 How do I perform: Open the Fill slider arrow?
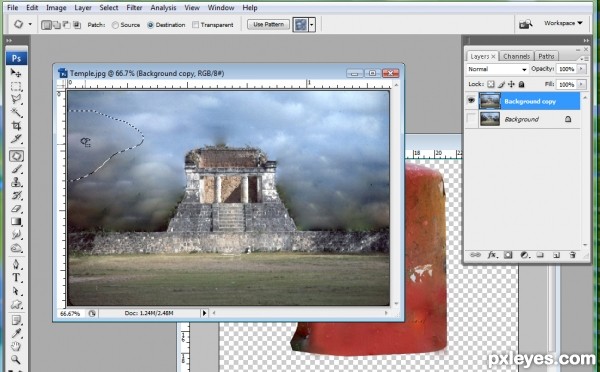click(582, 84)
